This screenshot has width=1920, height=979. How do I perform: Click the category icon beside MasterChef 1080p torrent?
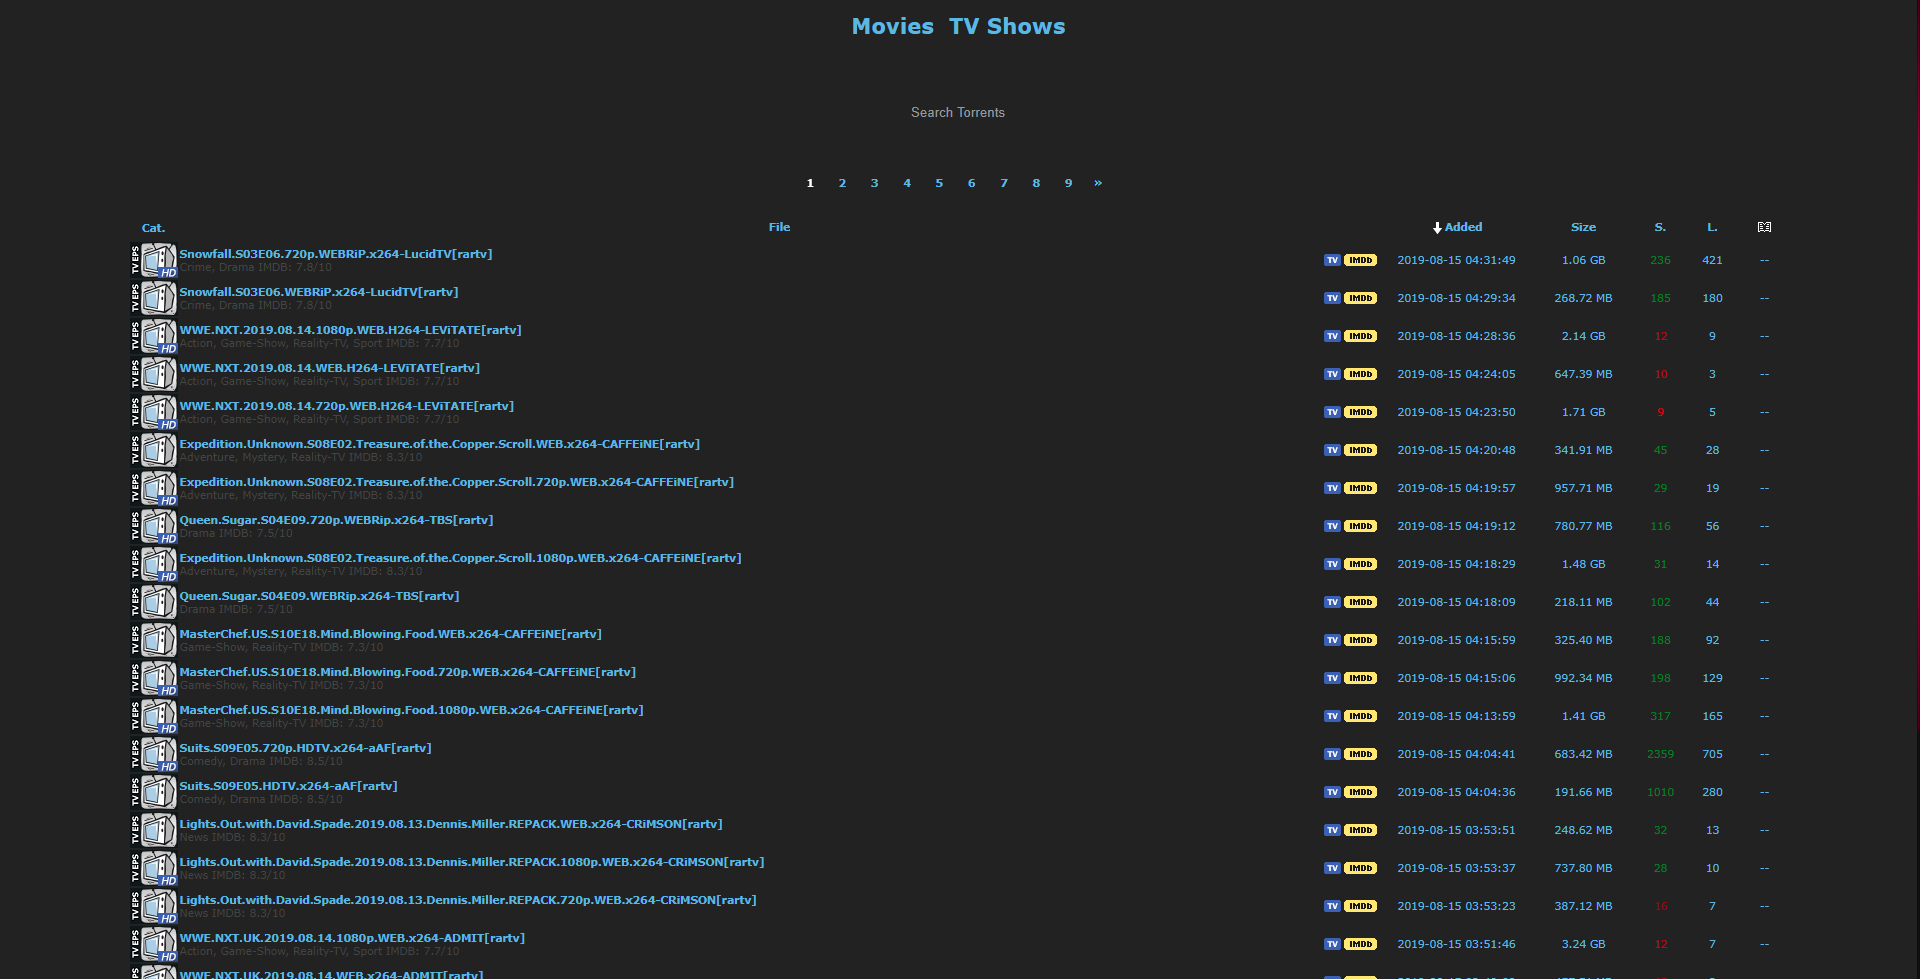[x=154, y=716]
